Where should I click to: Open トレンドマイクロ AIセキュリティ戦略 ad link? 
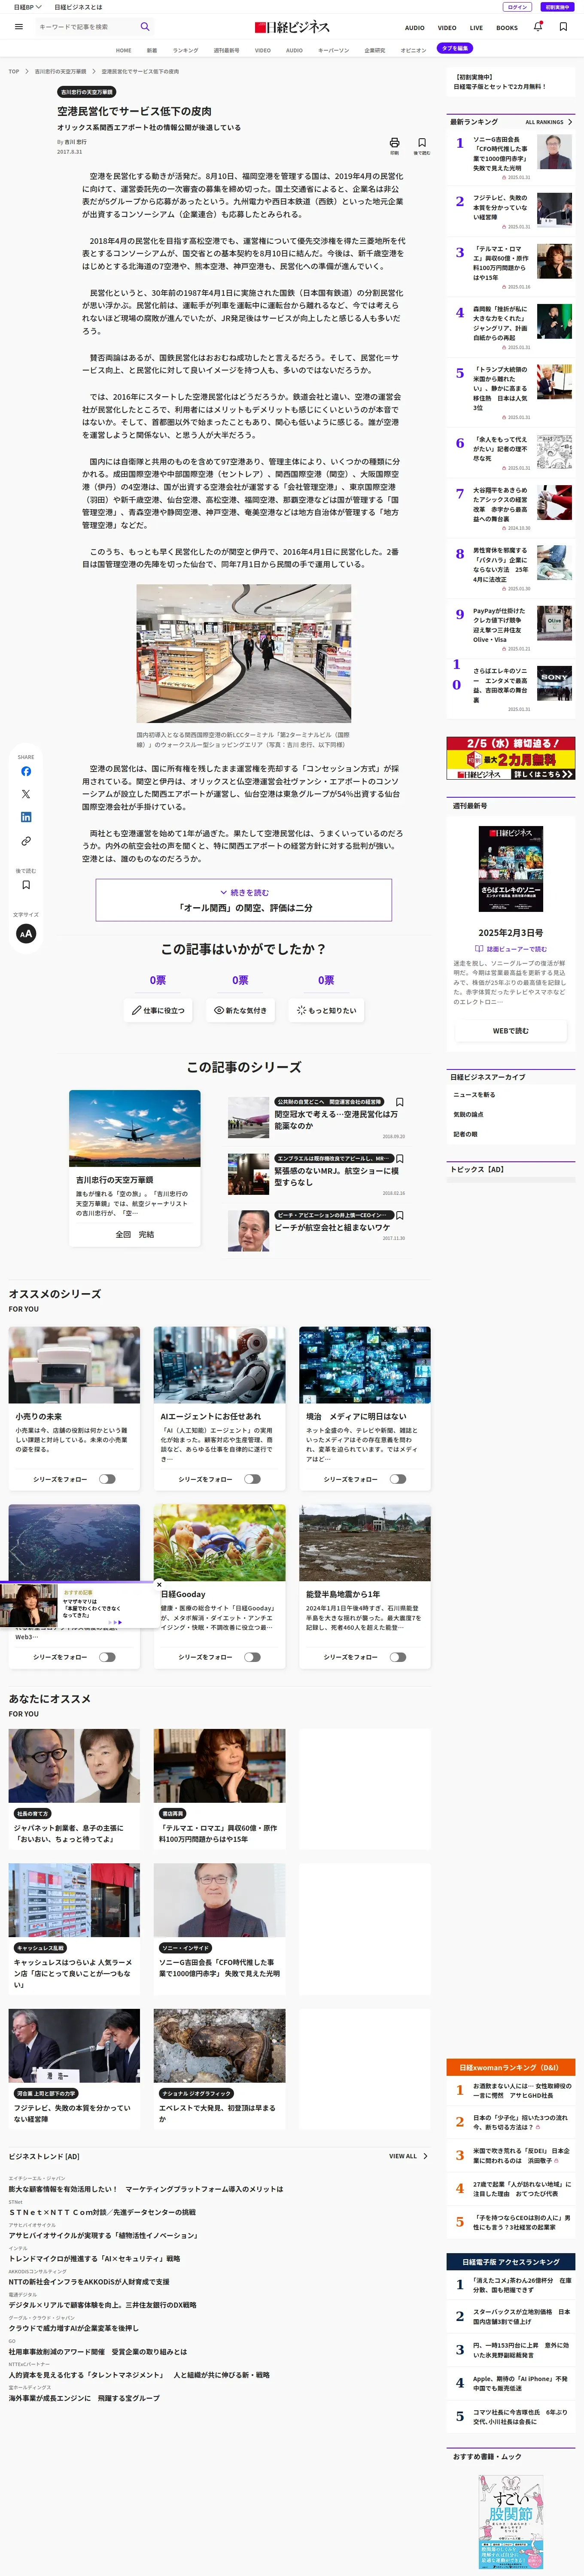(95, 2258)
